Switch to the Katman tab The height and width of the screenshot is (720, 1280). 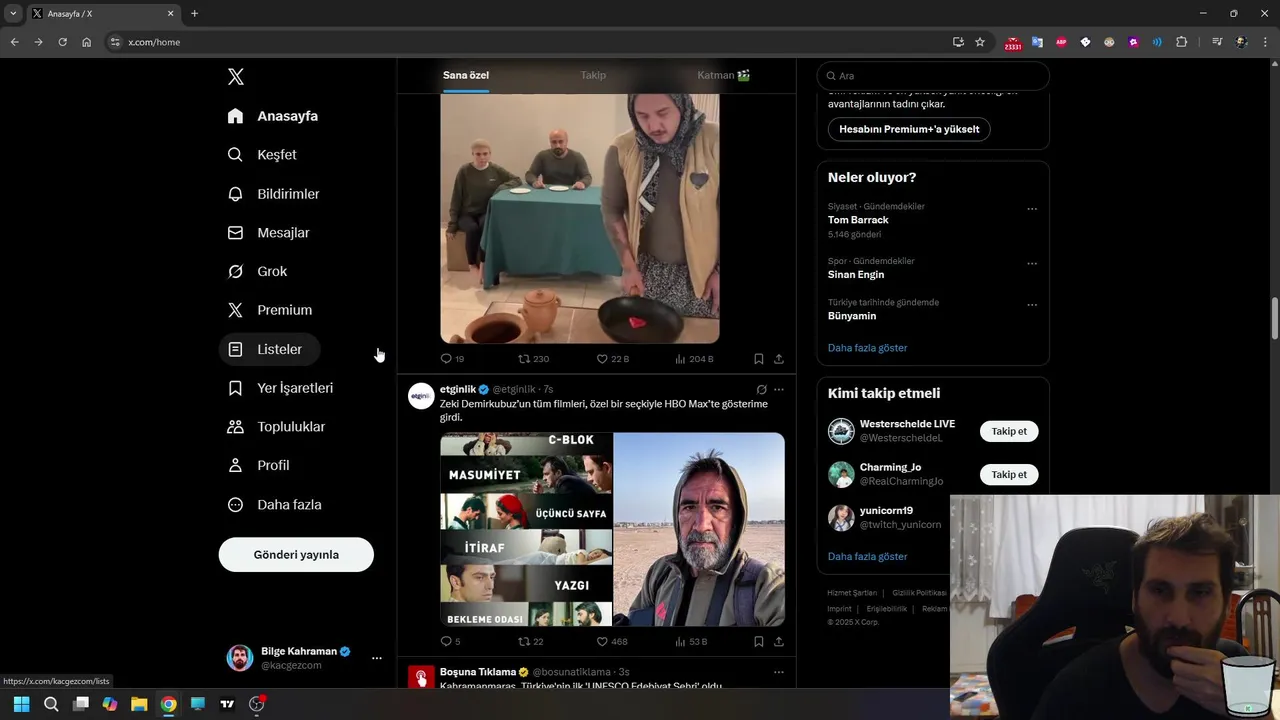(x=724, y=75)
